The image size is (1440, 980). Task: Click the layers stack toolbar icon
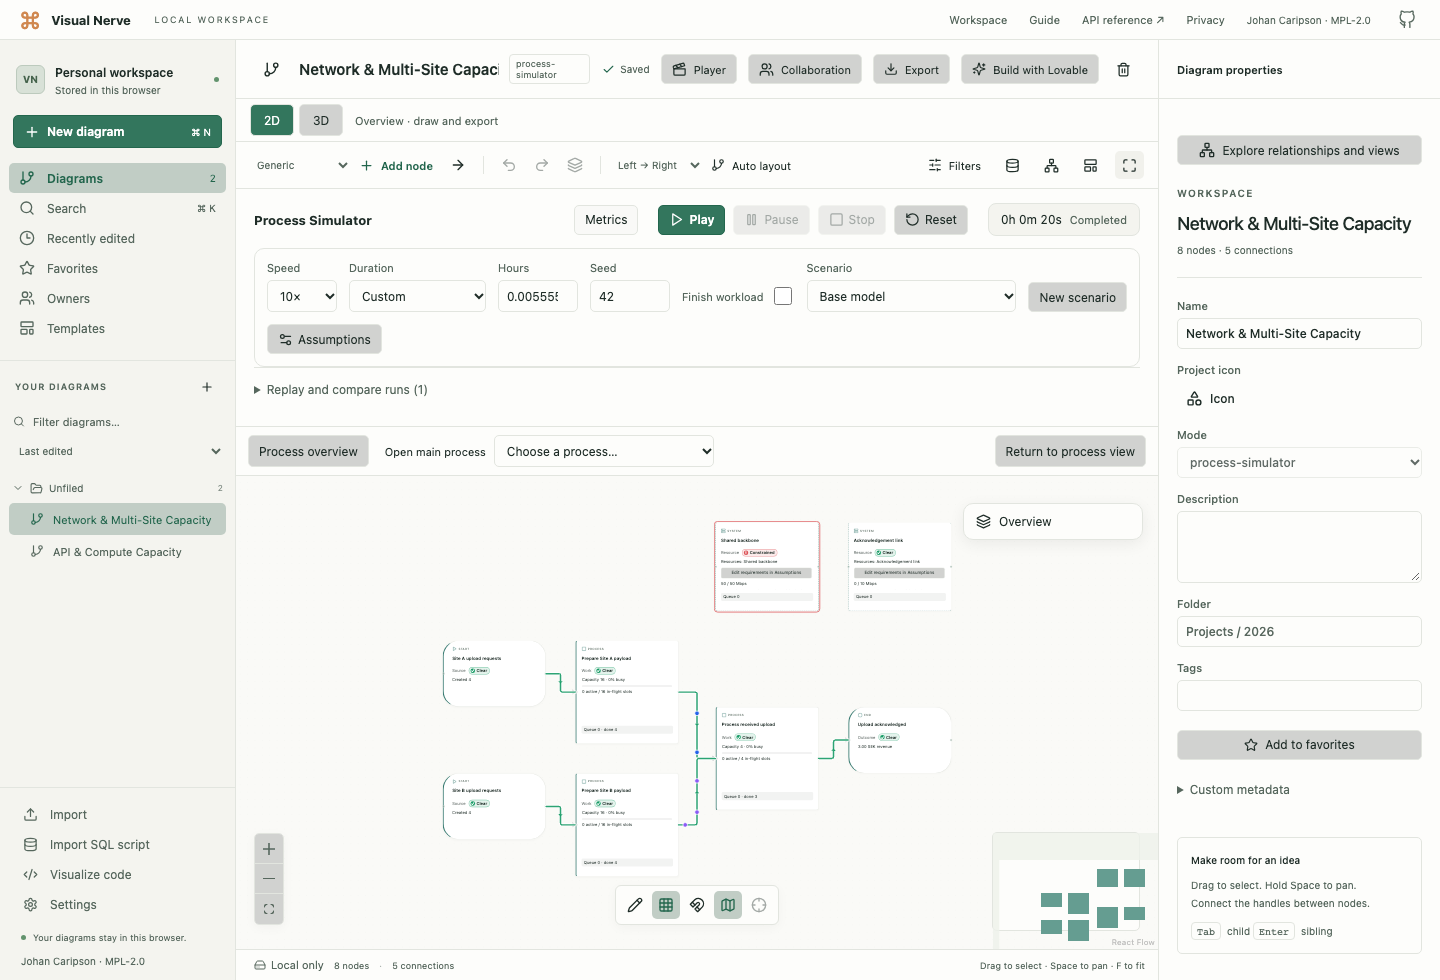(575, 165)
